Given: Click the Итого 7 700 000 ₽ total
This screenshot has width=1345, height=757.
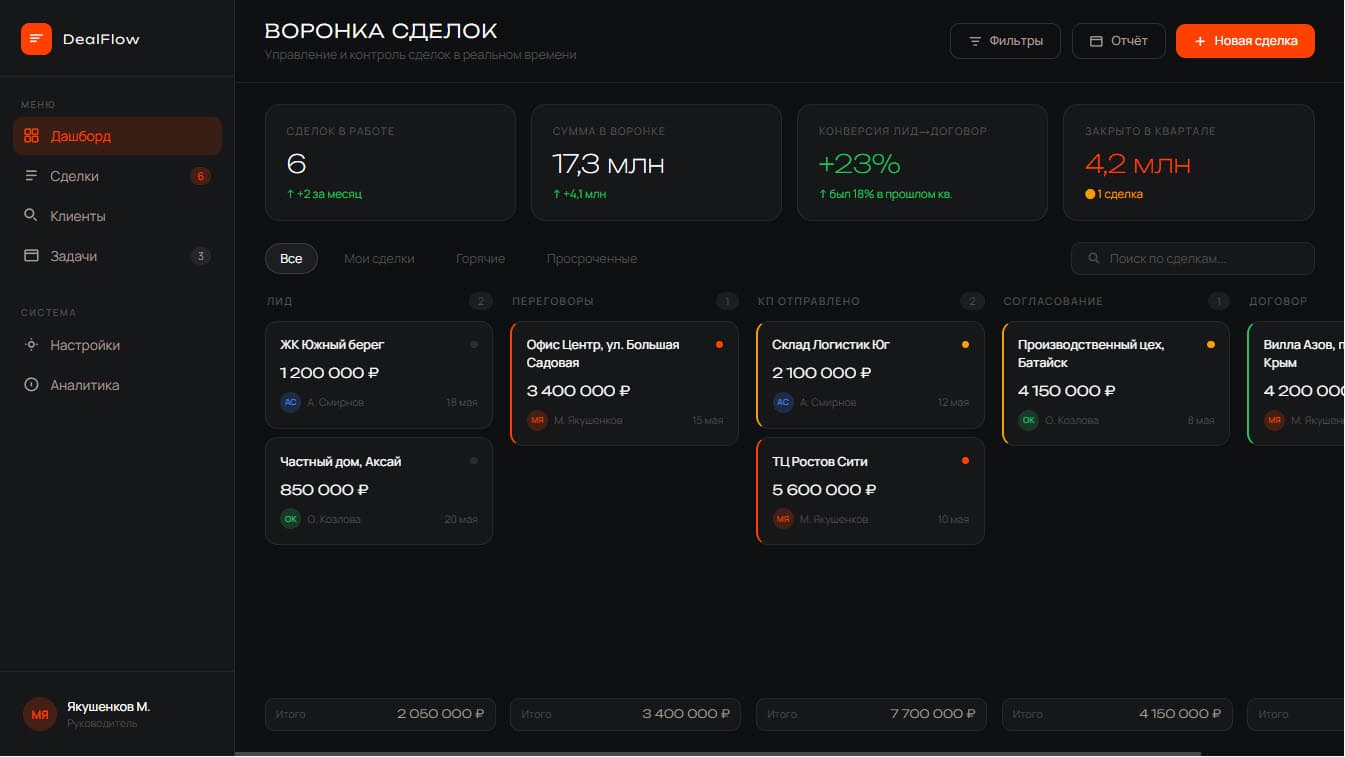Looking at the screenshot, I should tap(871, 714).
